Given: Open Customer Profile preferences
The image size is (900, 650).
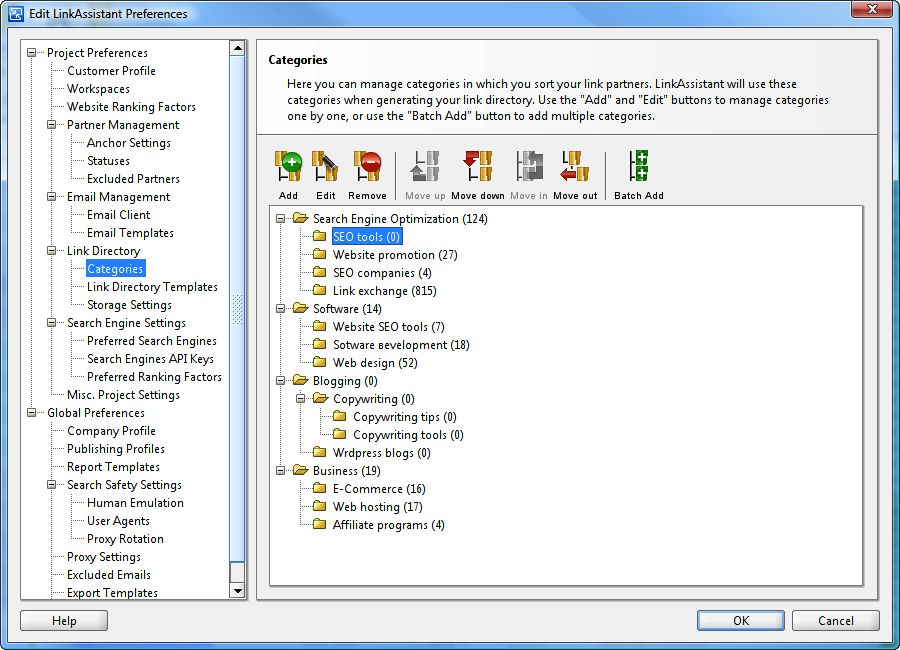Looking at the screenshot, I should (111, 71).
